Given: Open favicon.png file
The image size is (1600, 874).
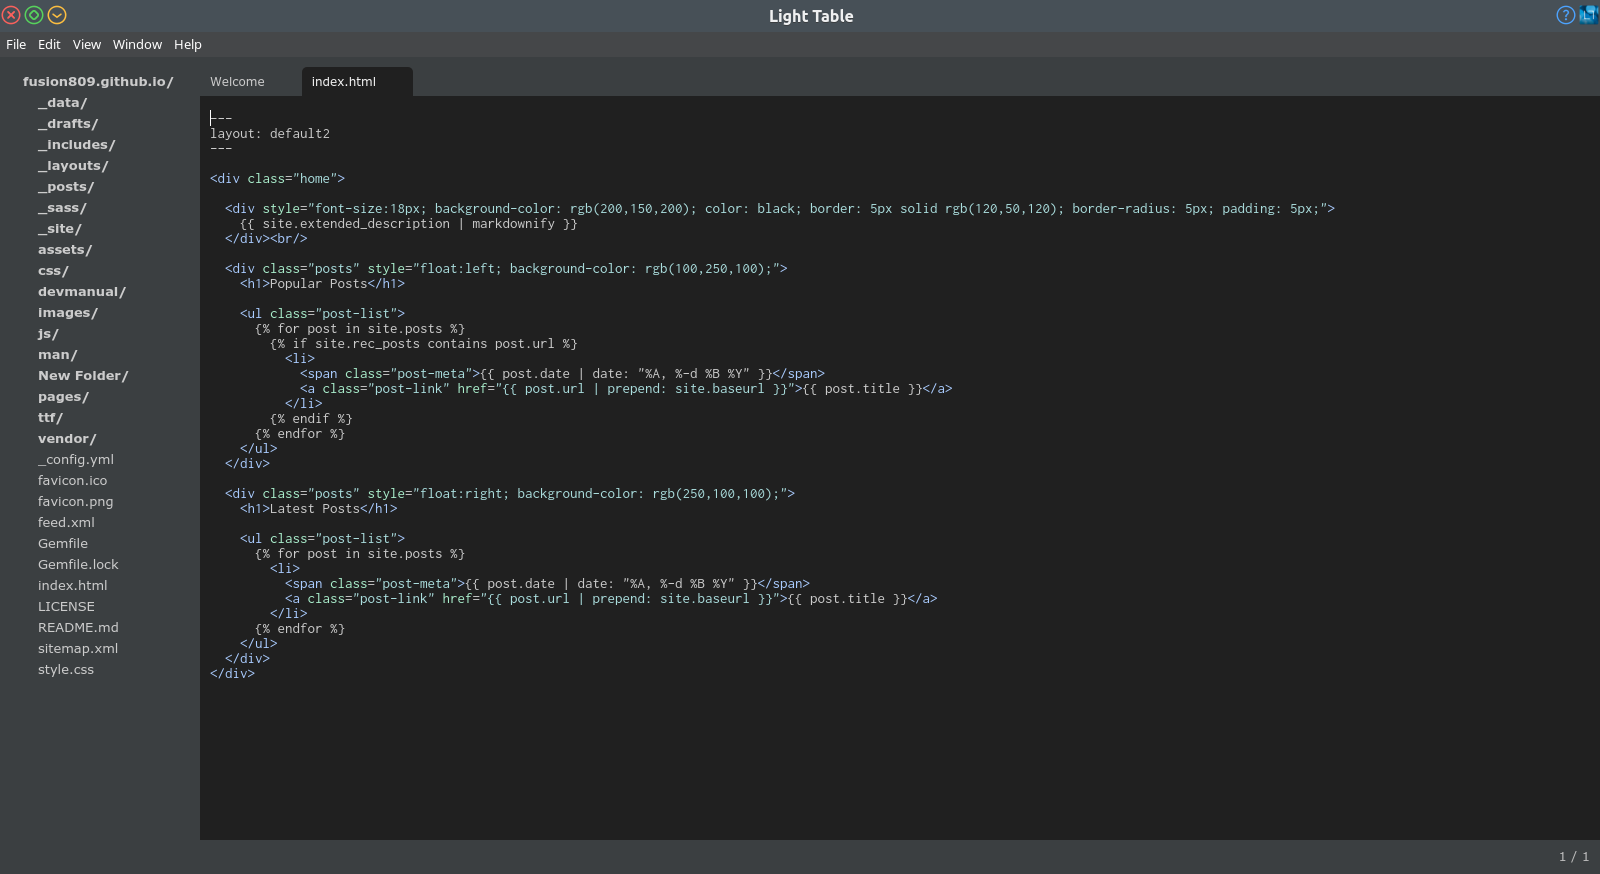Looking at the screenshot, I should 75,502.
